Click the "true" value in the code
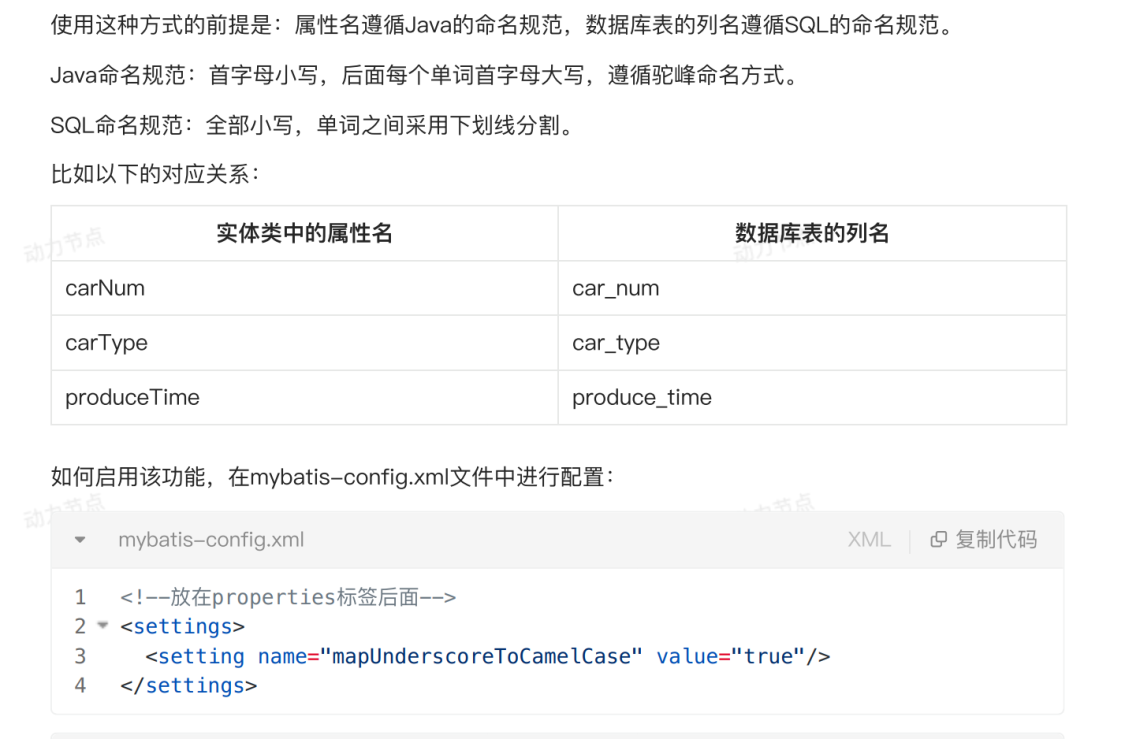The width and height of the screenshot is (1125, 739). [768, 656]
